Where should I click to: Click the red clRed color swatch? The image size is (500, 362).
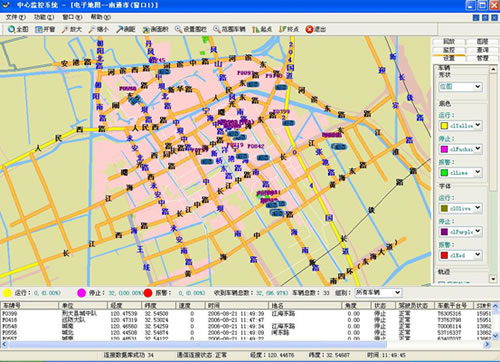(444, 255)
